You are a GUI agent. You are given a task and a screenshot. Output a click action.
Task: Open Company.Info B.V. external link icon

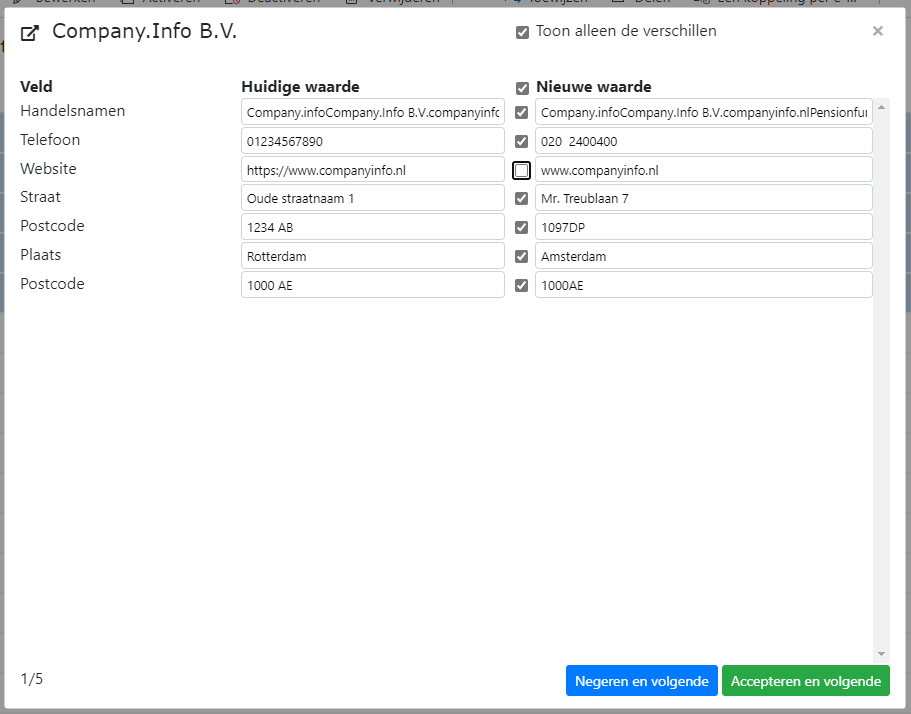(x=30, y=34)
